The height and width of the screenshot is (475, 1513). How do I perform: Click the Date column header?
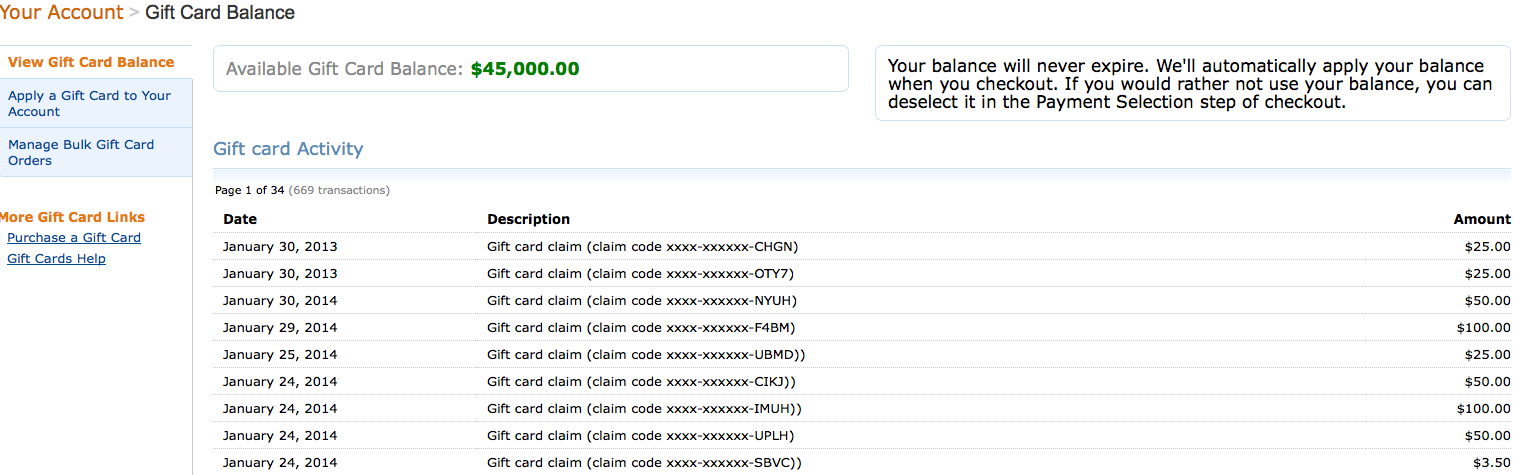tap(240, 219)
